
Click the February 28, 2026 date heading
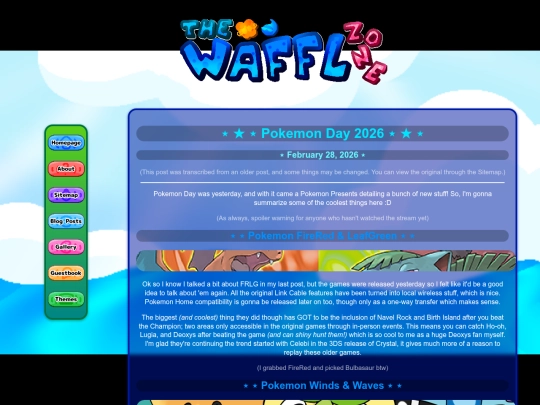click(322, 155)
